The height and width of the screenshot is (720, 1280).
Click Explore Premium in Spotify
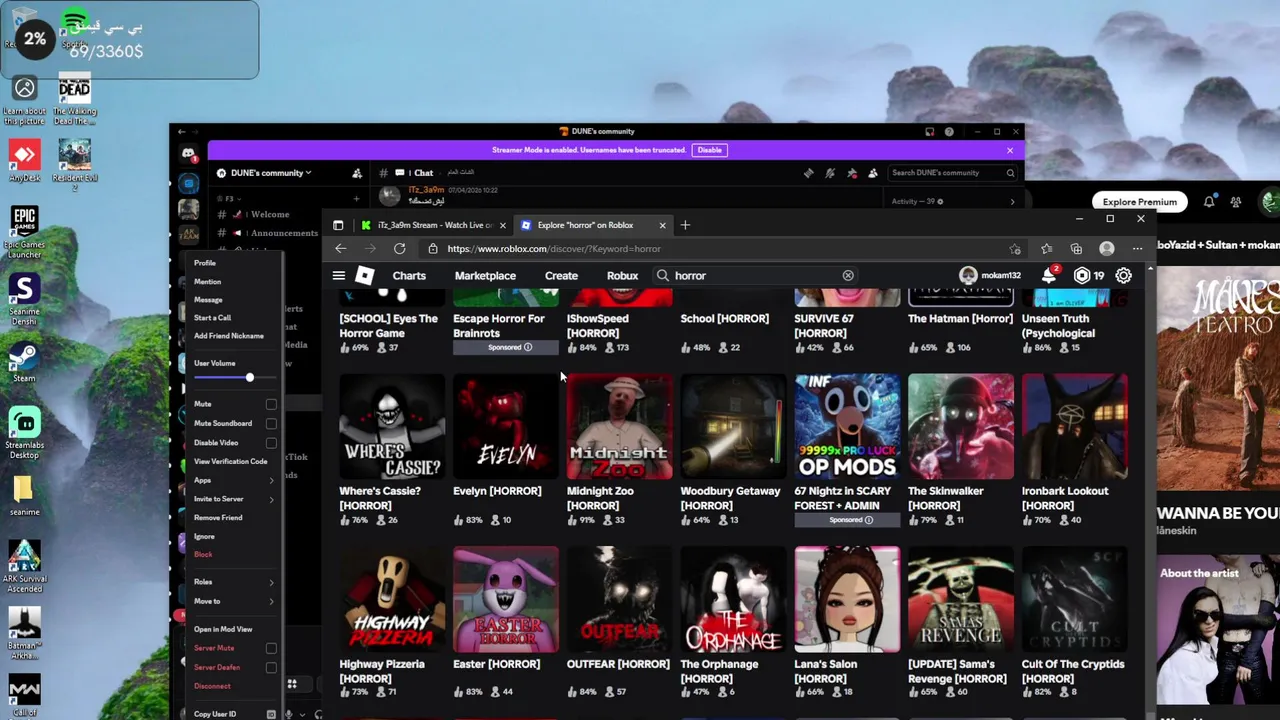click(x=1140, y=202)
